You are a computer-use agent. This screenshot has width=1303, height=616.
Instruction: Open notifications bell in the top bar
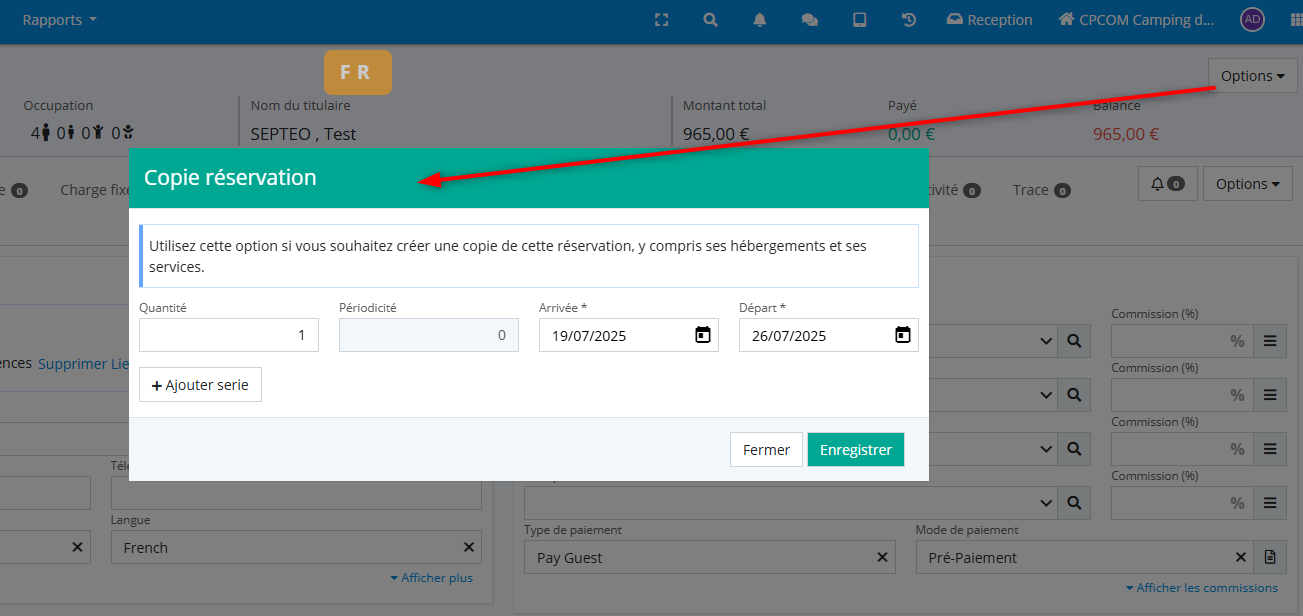coord(760,20)
